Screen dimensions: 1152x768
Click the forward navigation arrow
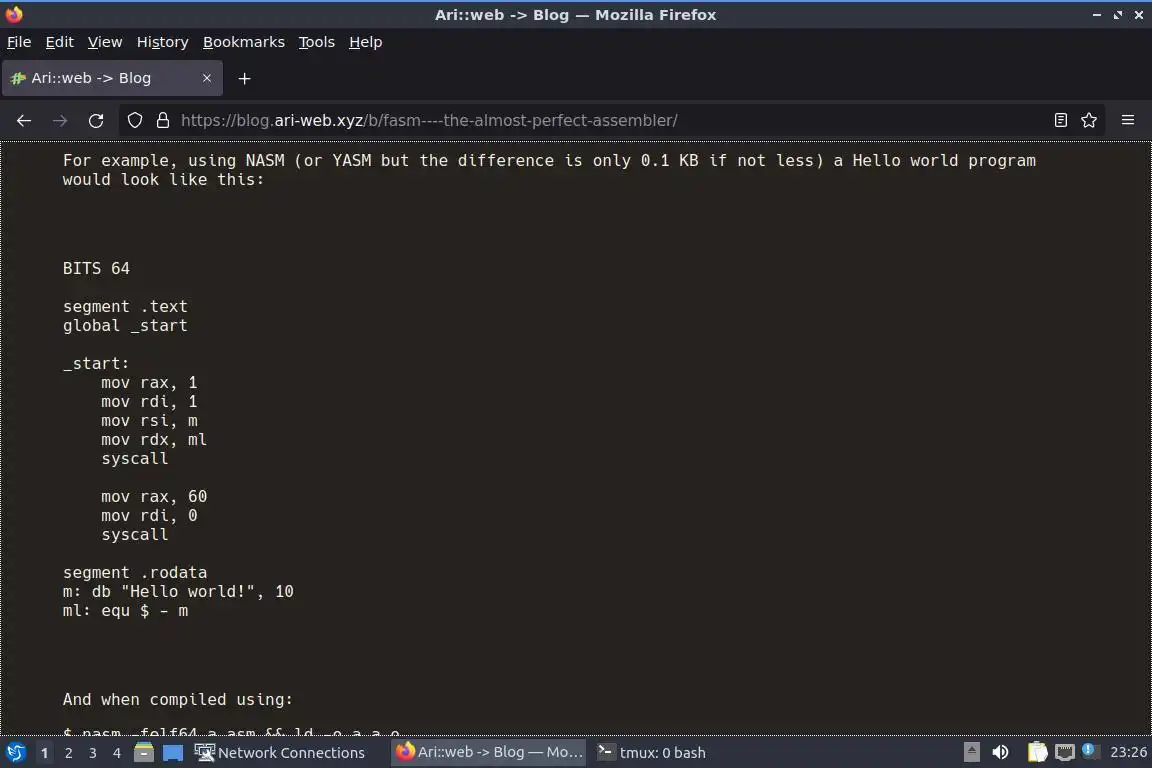pyautogui.click(x=60, y=121)
